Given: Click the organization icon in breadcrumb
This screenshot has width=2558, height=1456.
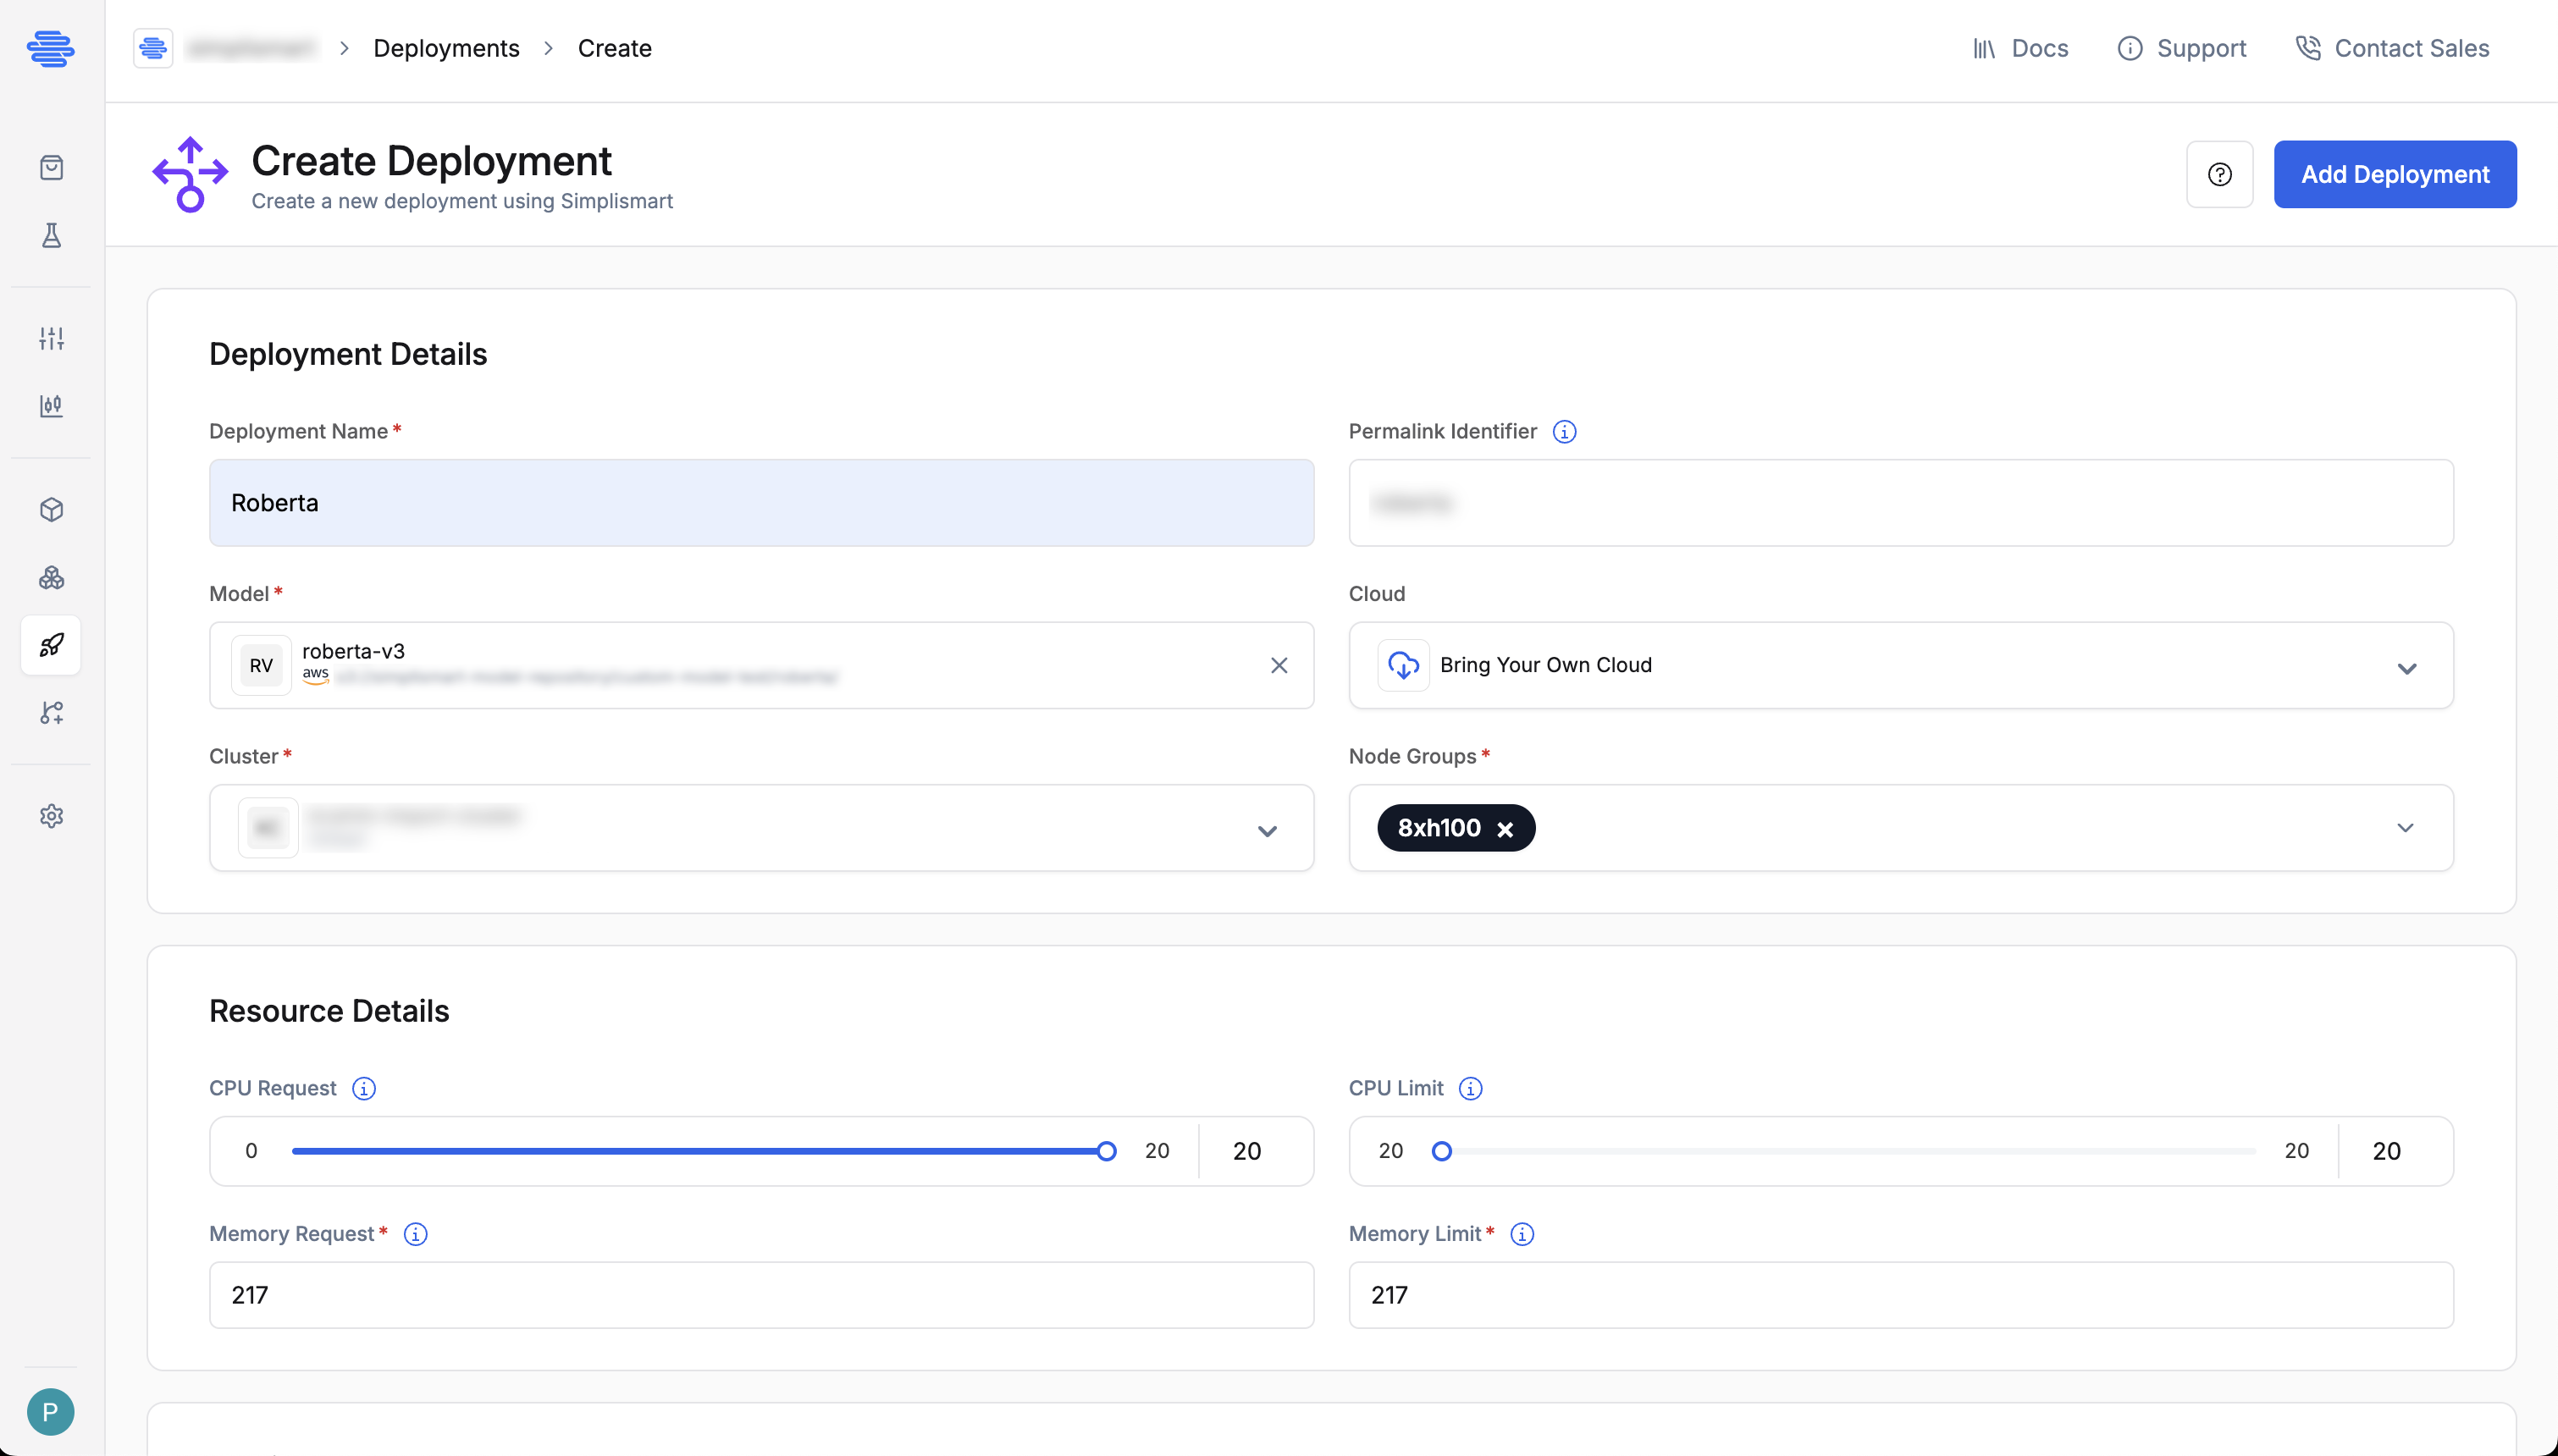Looking at the screenshot, I should coord(153,48).
